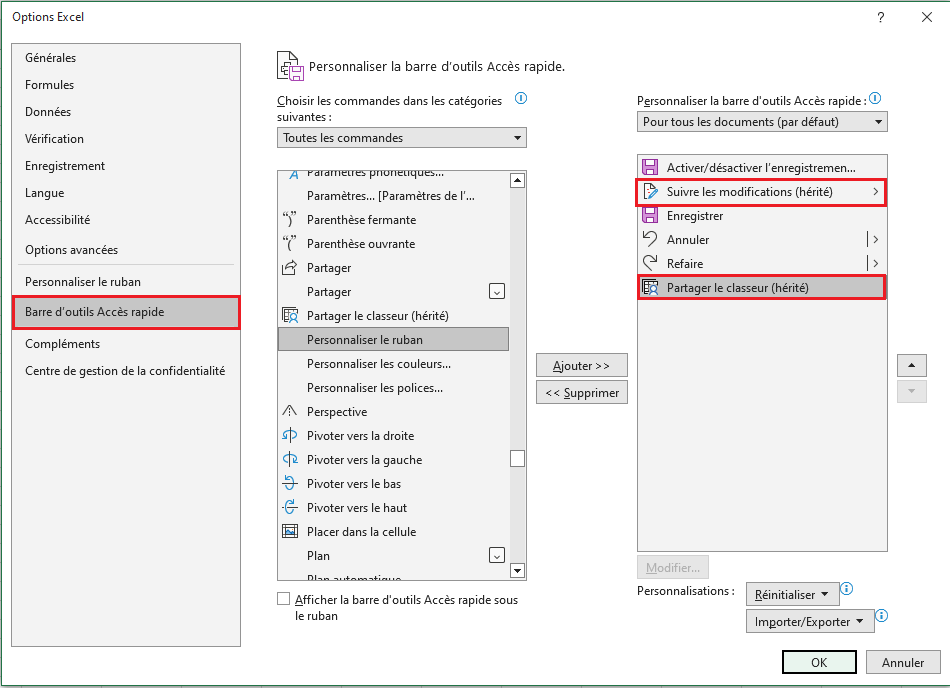Screen dimensions: 950x688
Task: Click the commands list scrollbar thumb
Action: pyautogui.click(x=517, y=458)
